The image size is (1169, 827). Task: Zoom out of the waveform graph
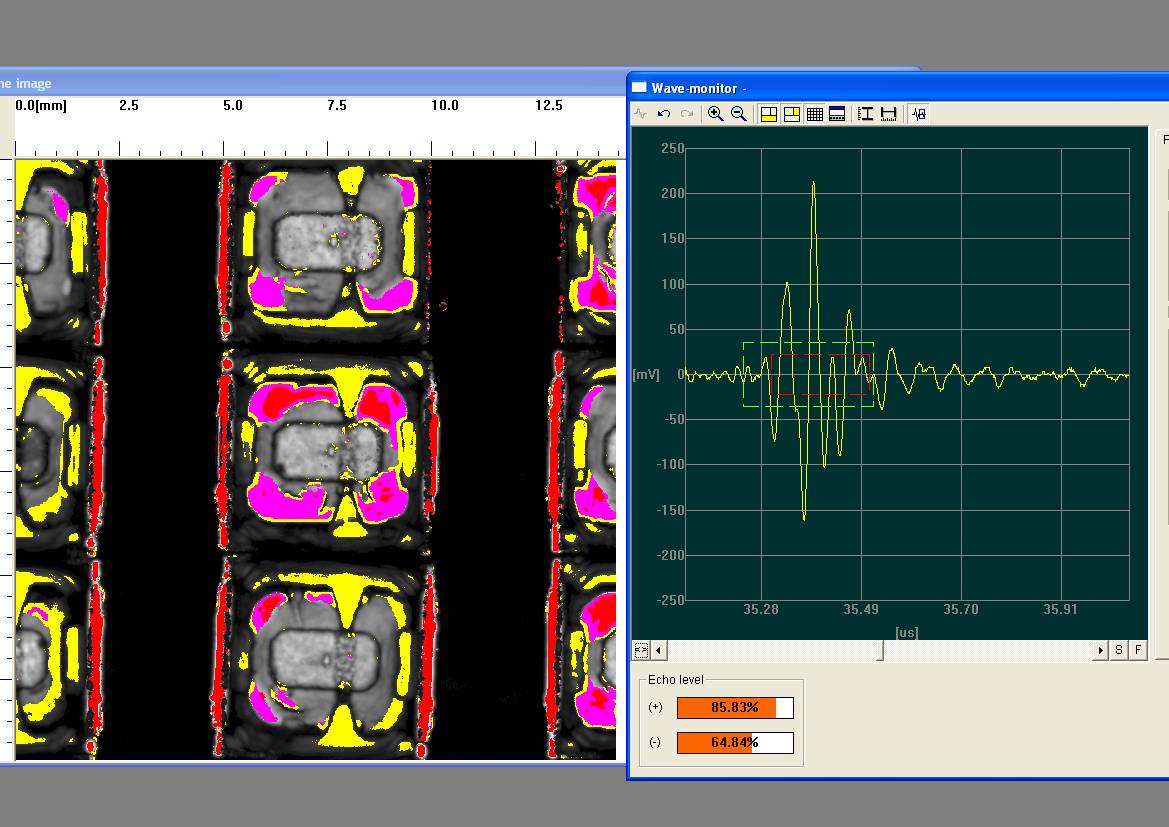[x=739, y=114]
